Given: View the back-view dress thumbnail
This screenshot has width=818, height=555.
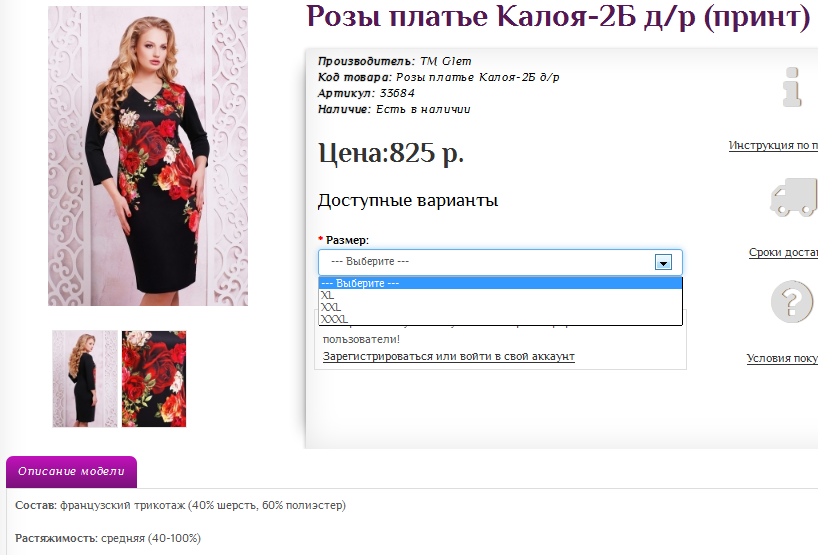Looking at the screenshot, I should coord(85,379).
